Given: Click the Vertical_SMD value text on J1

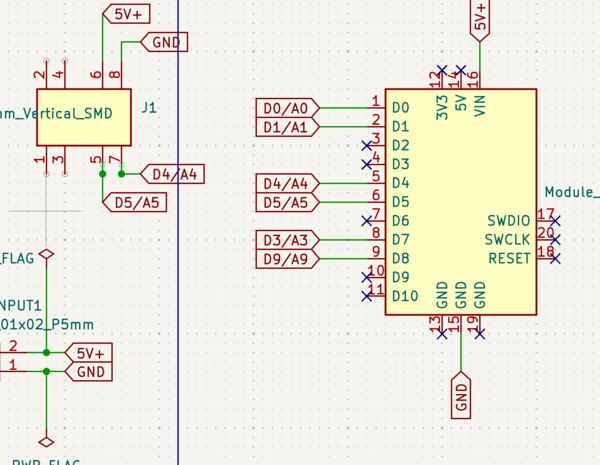Looking at the screenshot, I should [x=56, y=114].
